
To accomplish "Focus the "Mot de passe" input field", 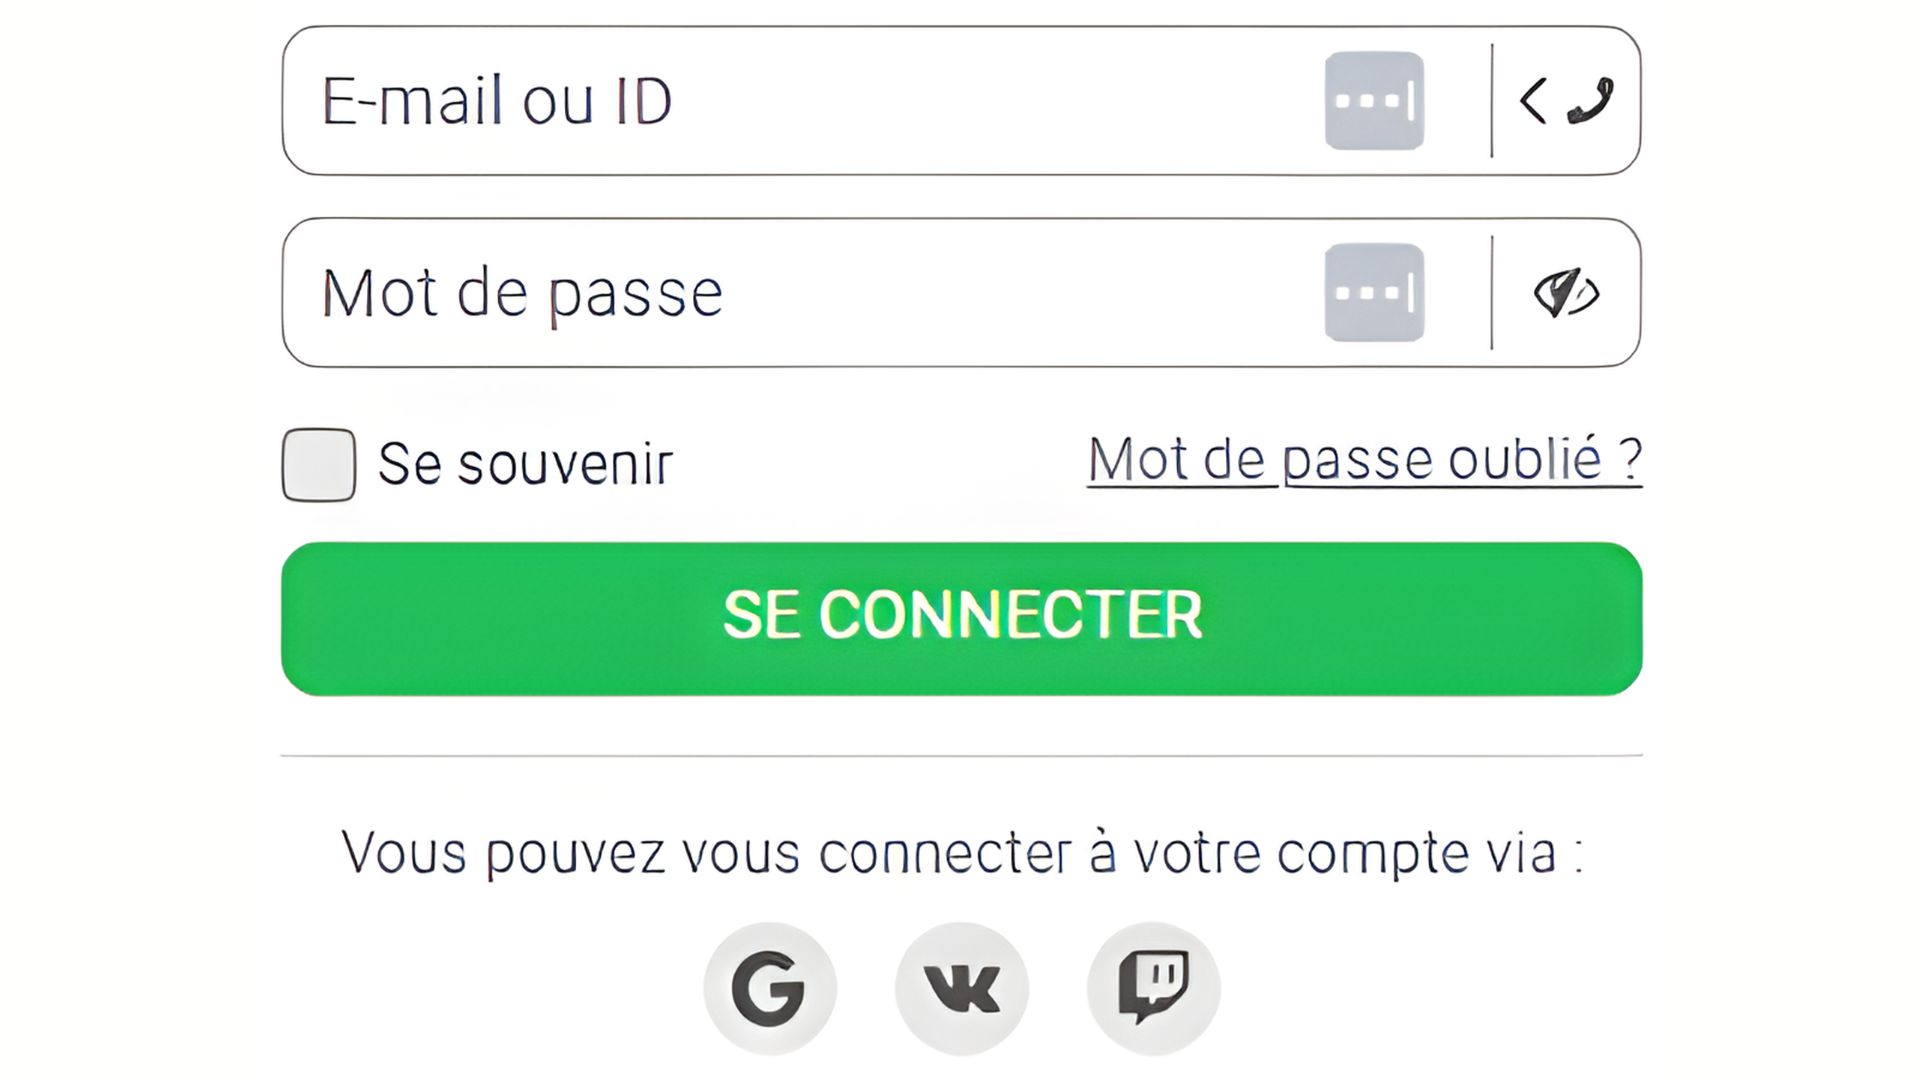I will tap(700, 291).
